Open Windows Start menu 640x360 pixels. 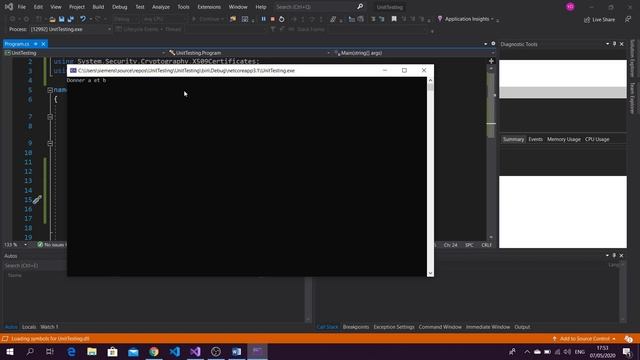[10, 351]
